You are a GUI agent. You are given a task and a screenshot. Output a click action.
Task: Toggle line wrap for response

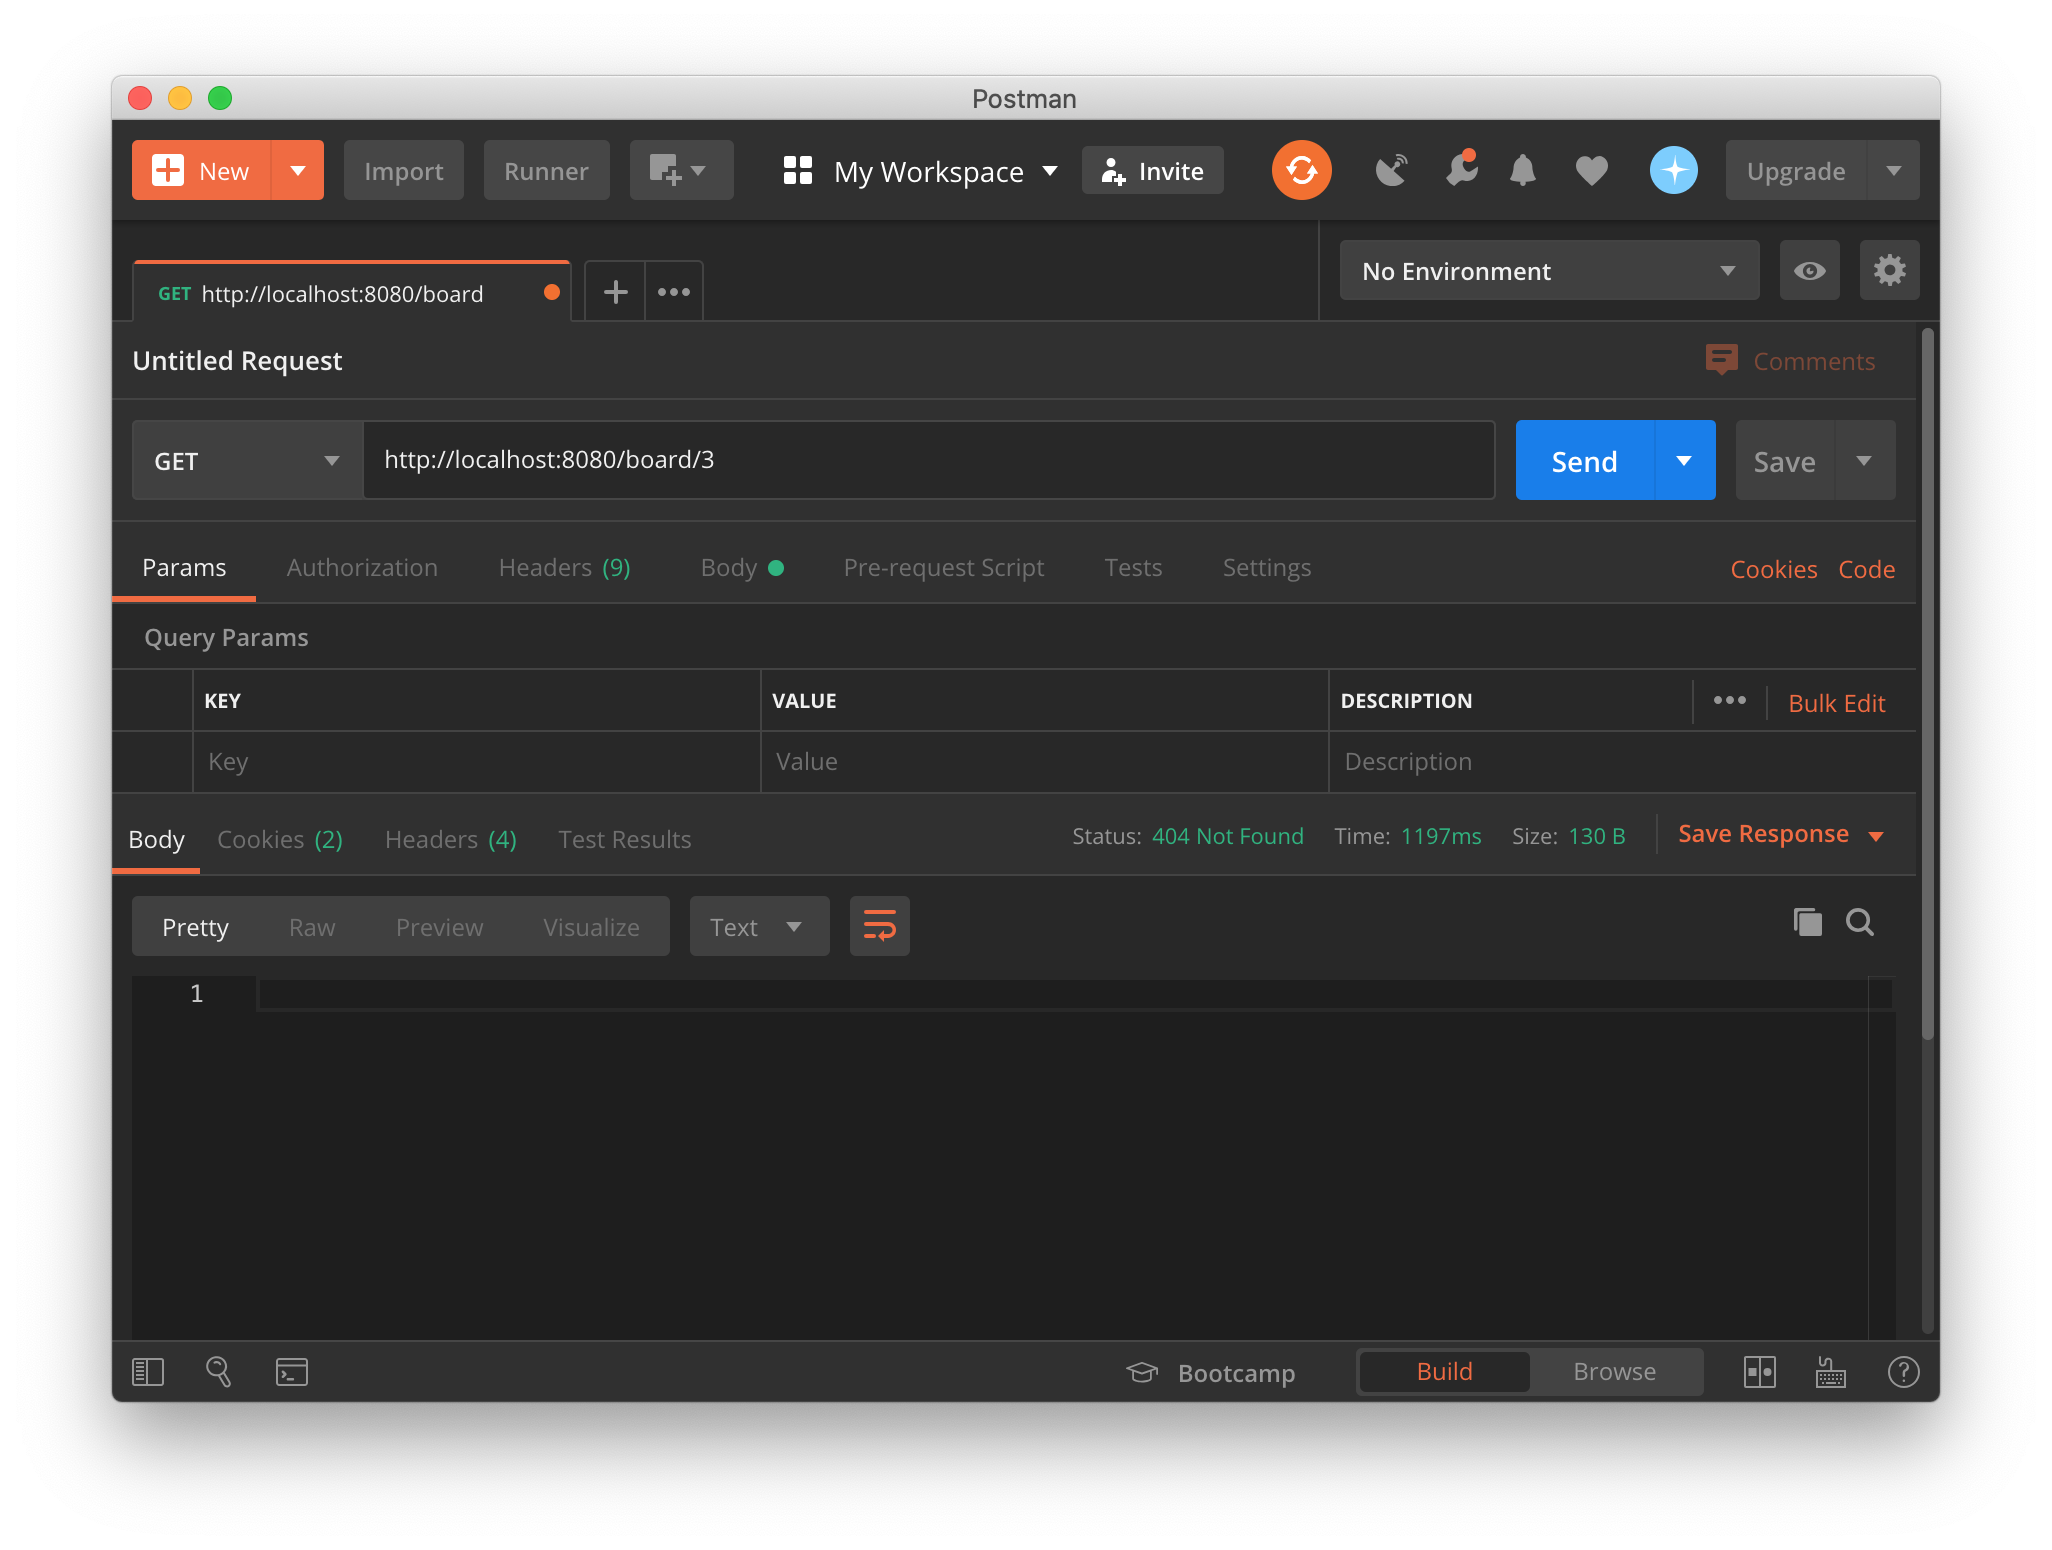point(879,926)
